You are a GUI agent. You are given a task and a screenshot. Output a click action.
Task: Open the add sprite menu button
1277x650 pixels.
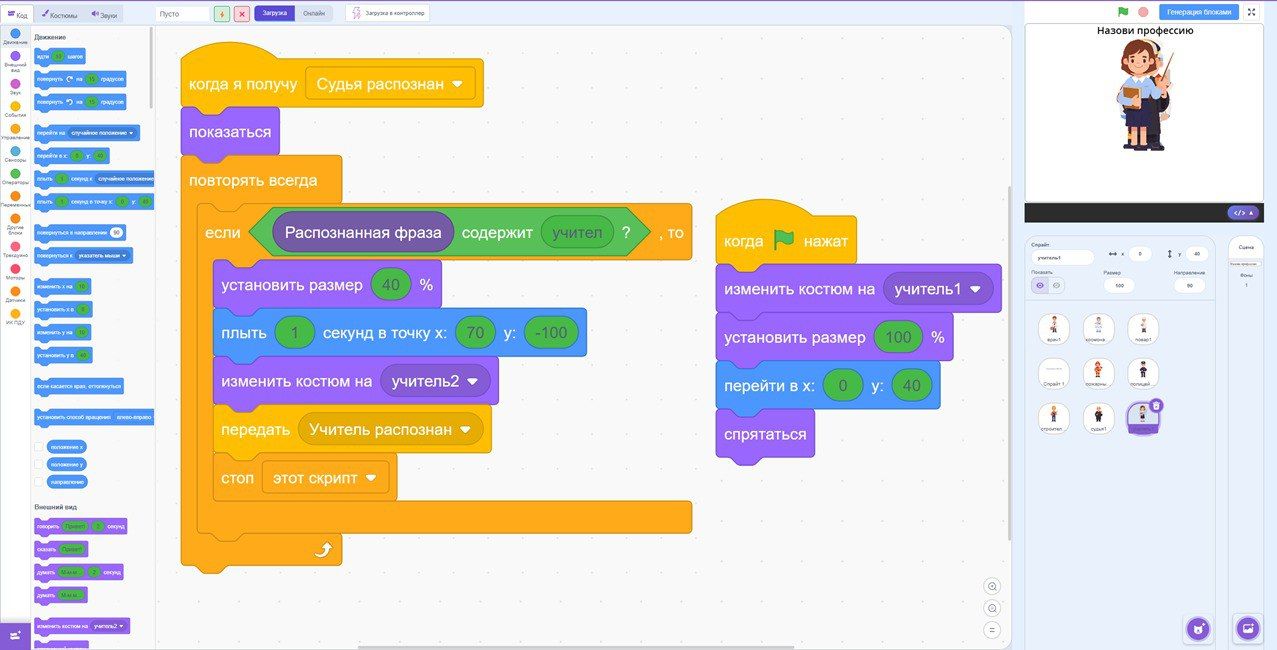(1198, 628)
